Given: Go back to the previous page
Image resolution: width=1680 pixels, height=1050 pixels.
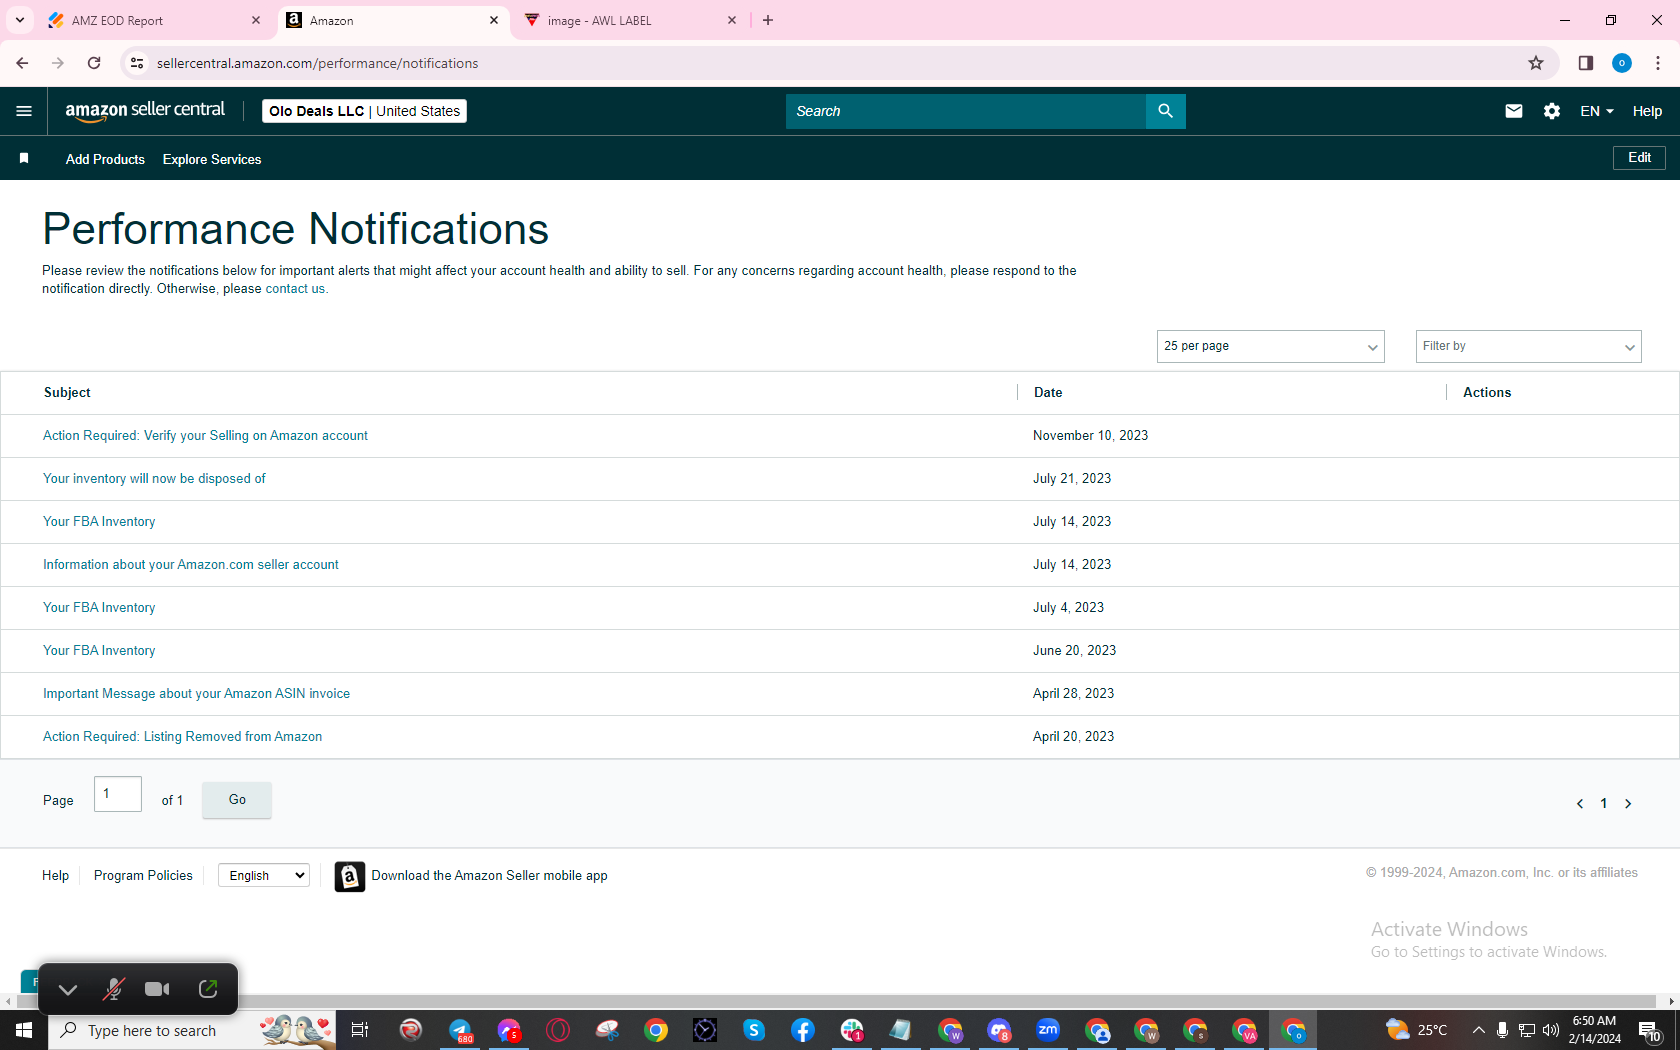Looking at the screenshot, I should (22, 63).
